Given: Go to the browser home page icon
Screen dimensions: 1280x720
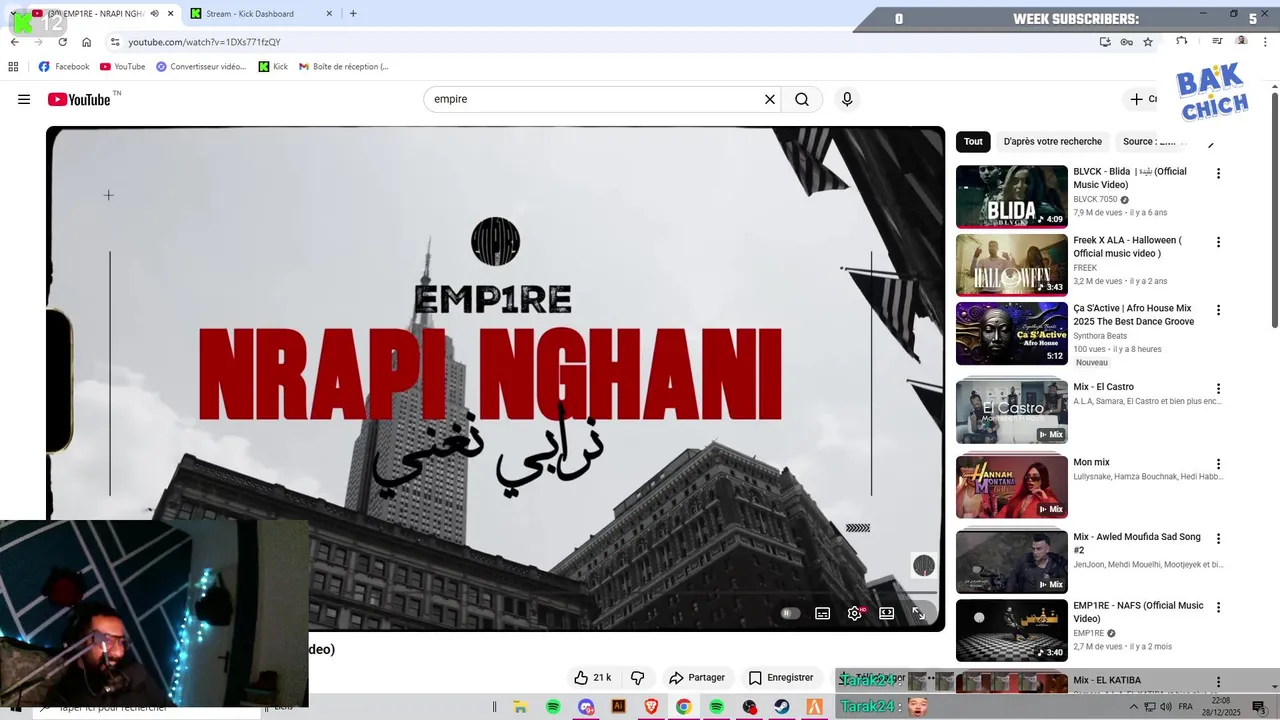Looking at the screenshot, I should [86, 42].
